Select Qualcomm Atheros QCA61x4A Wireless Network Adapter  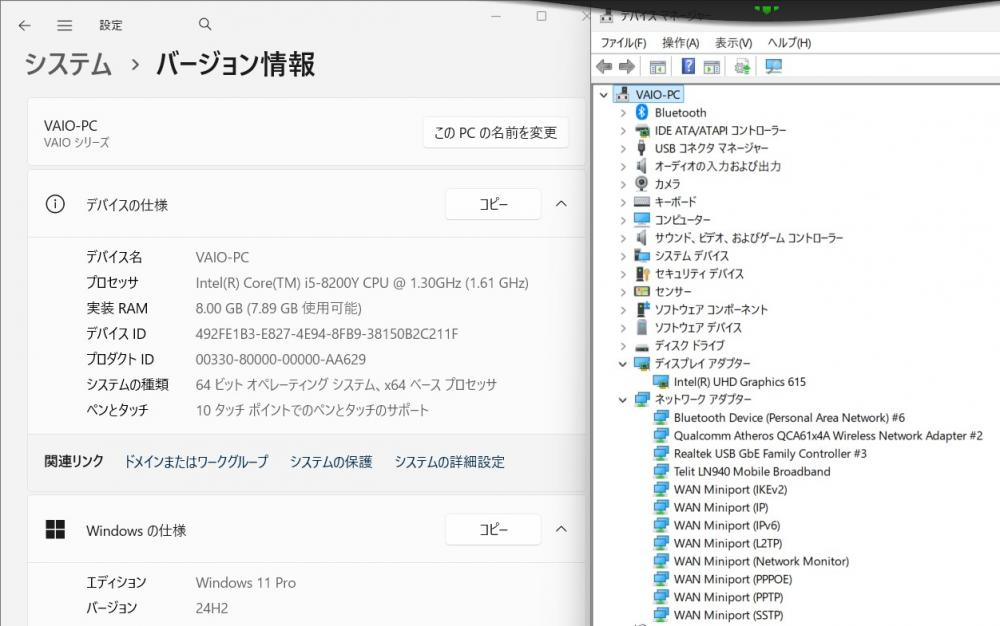coord(828,435)
